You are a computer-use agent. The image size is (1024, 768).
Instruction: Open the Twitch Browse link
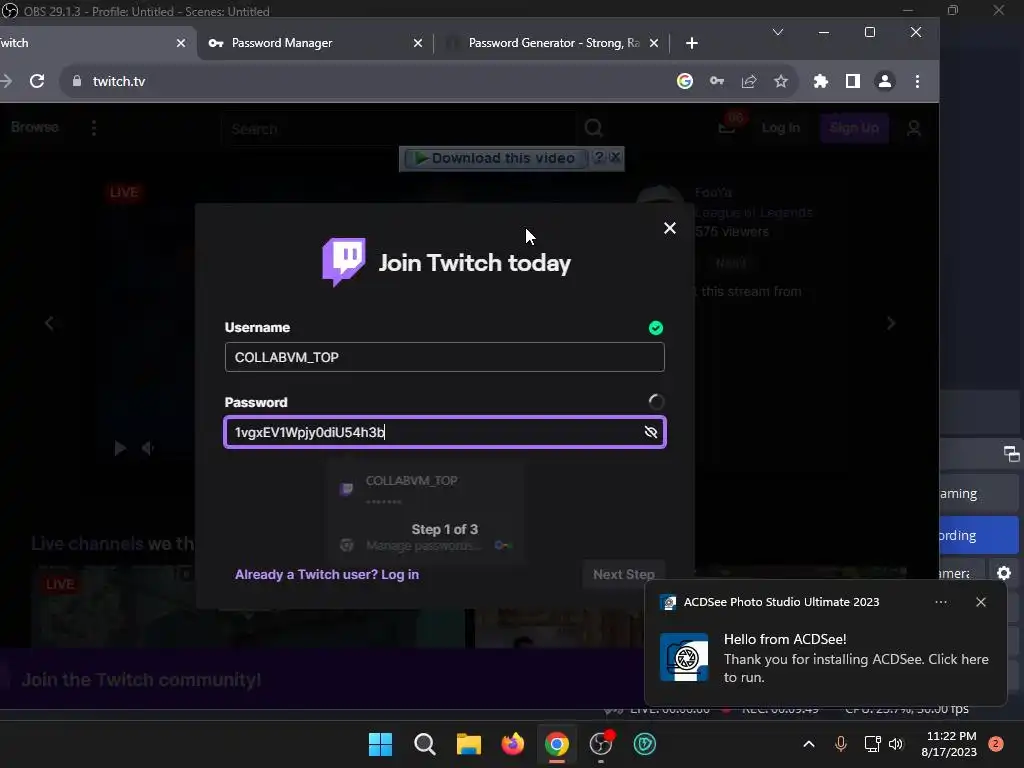(35, 127)
